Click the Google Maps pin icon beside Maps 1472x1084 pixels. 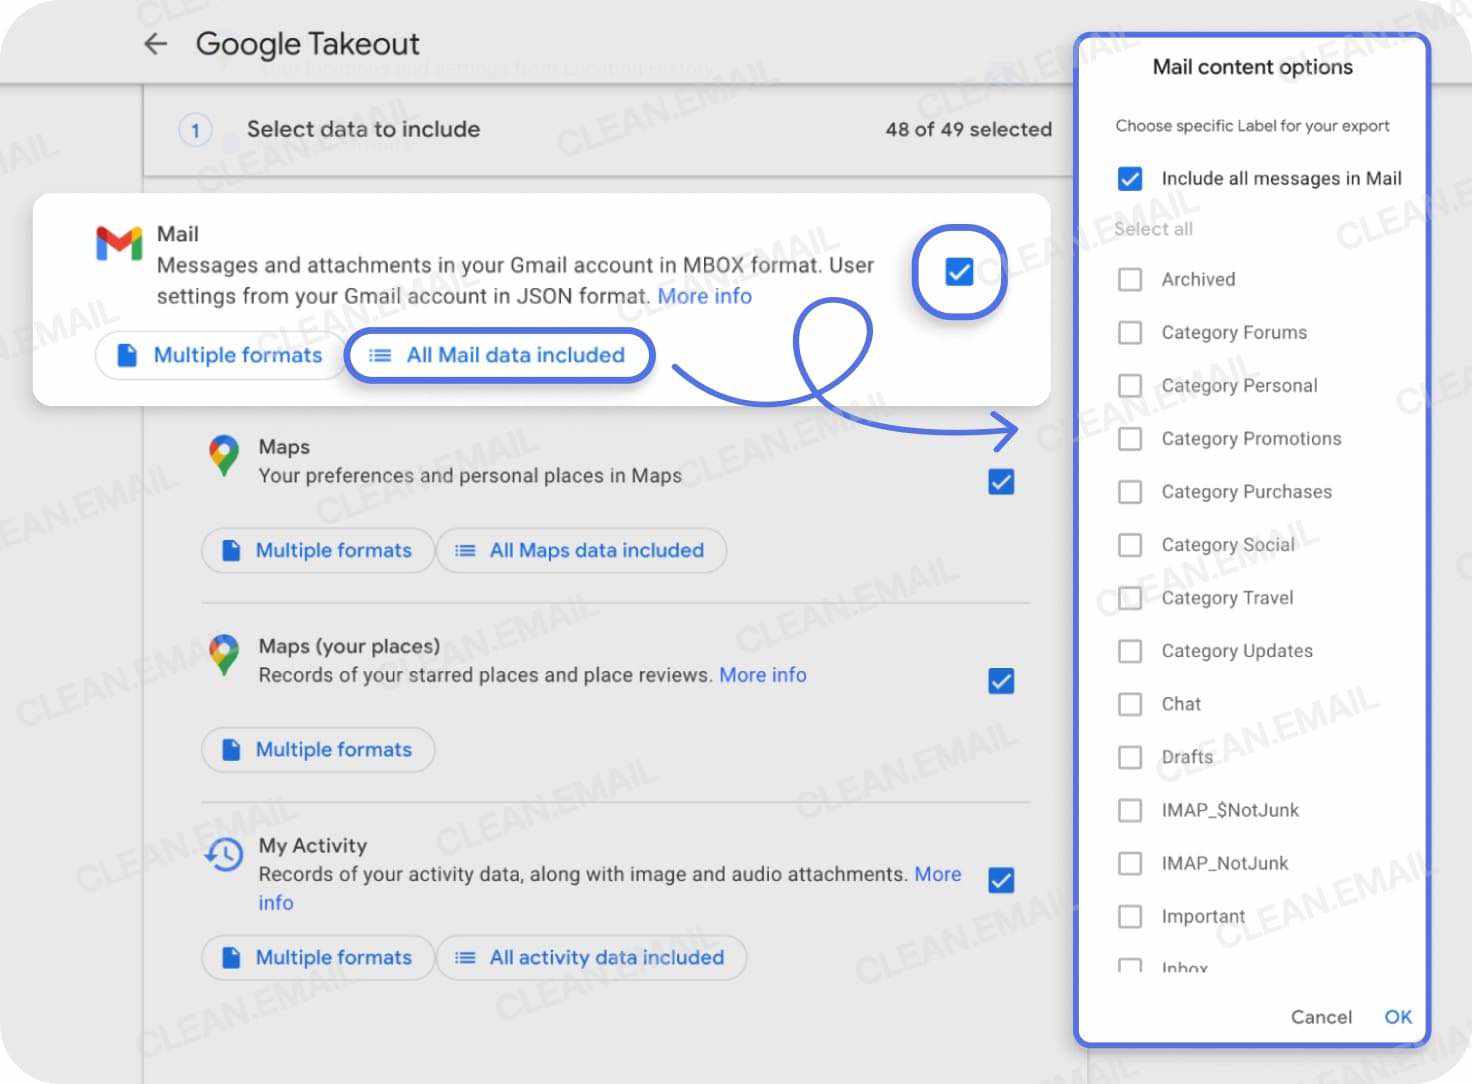222,456
